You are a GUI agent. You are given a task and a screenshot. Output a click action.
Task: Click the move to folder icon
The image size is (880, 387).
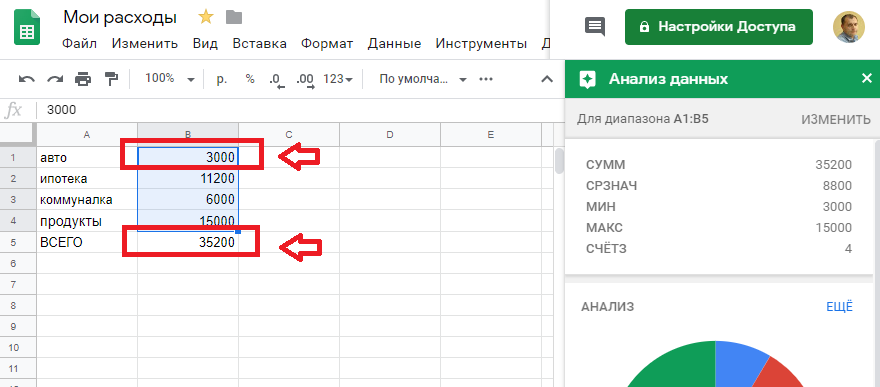(234, 18)
